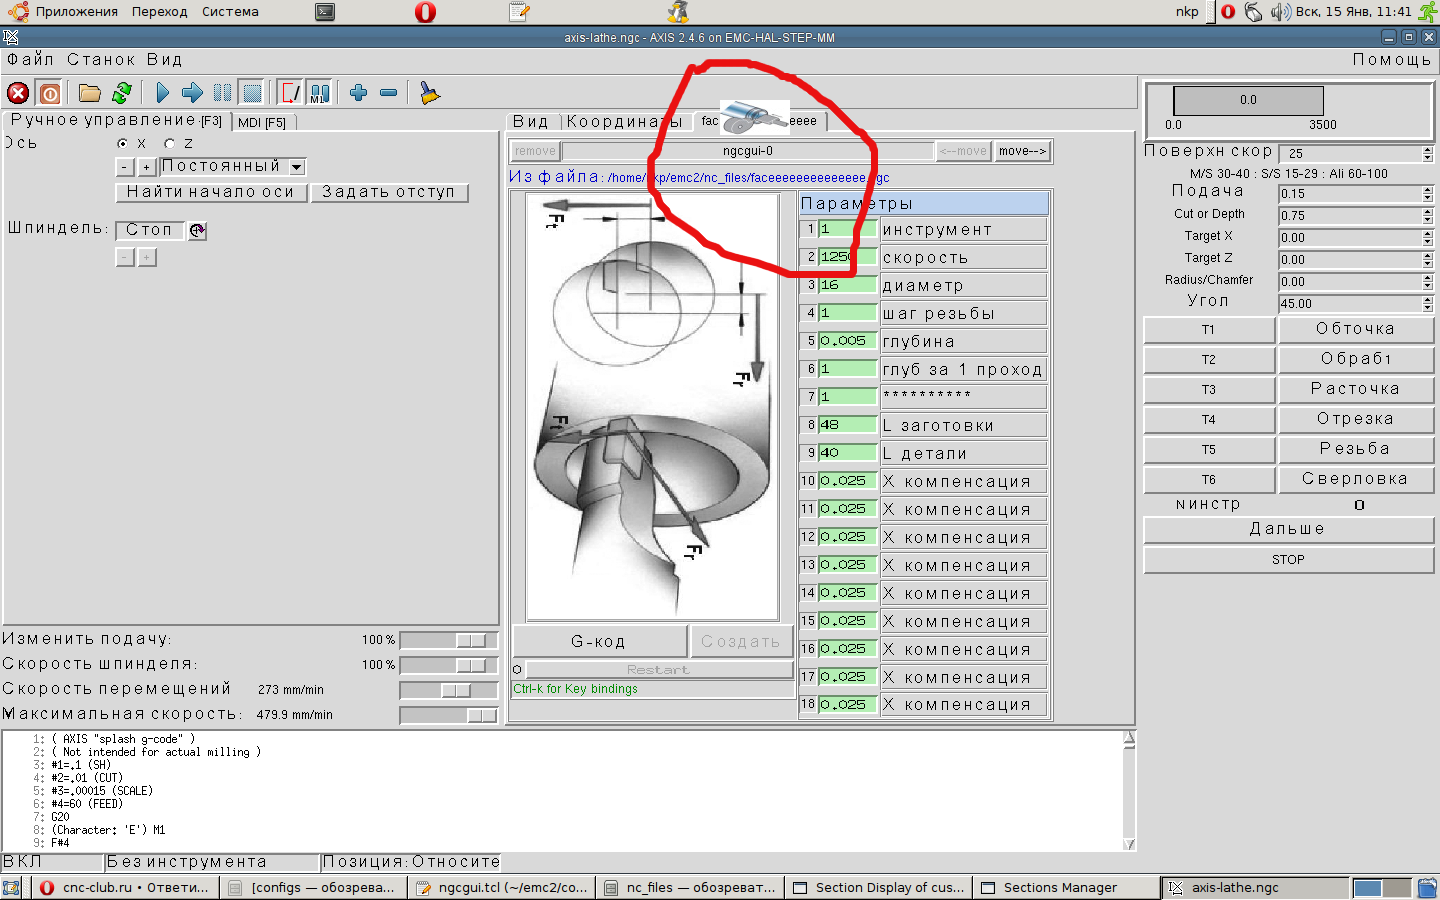Click the spindle rotation direction icon
The image size is (1440, 900).
(x=197, y=230)
